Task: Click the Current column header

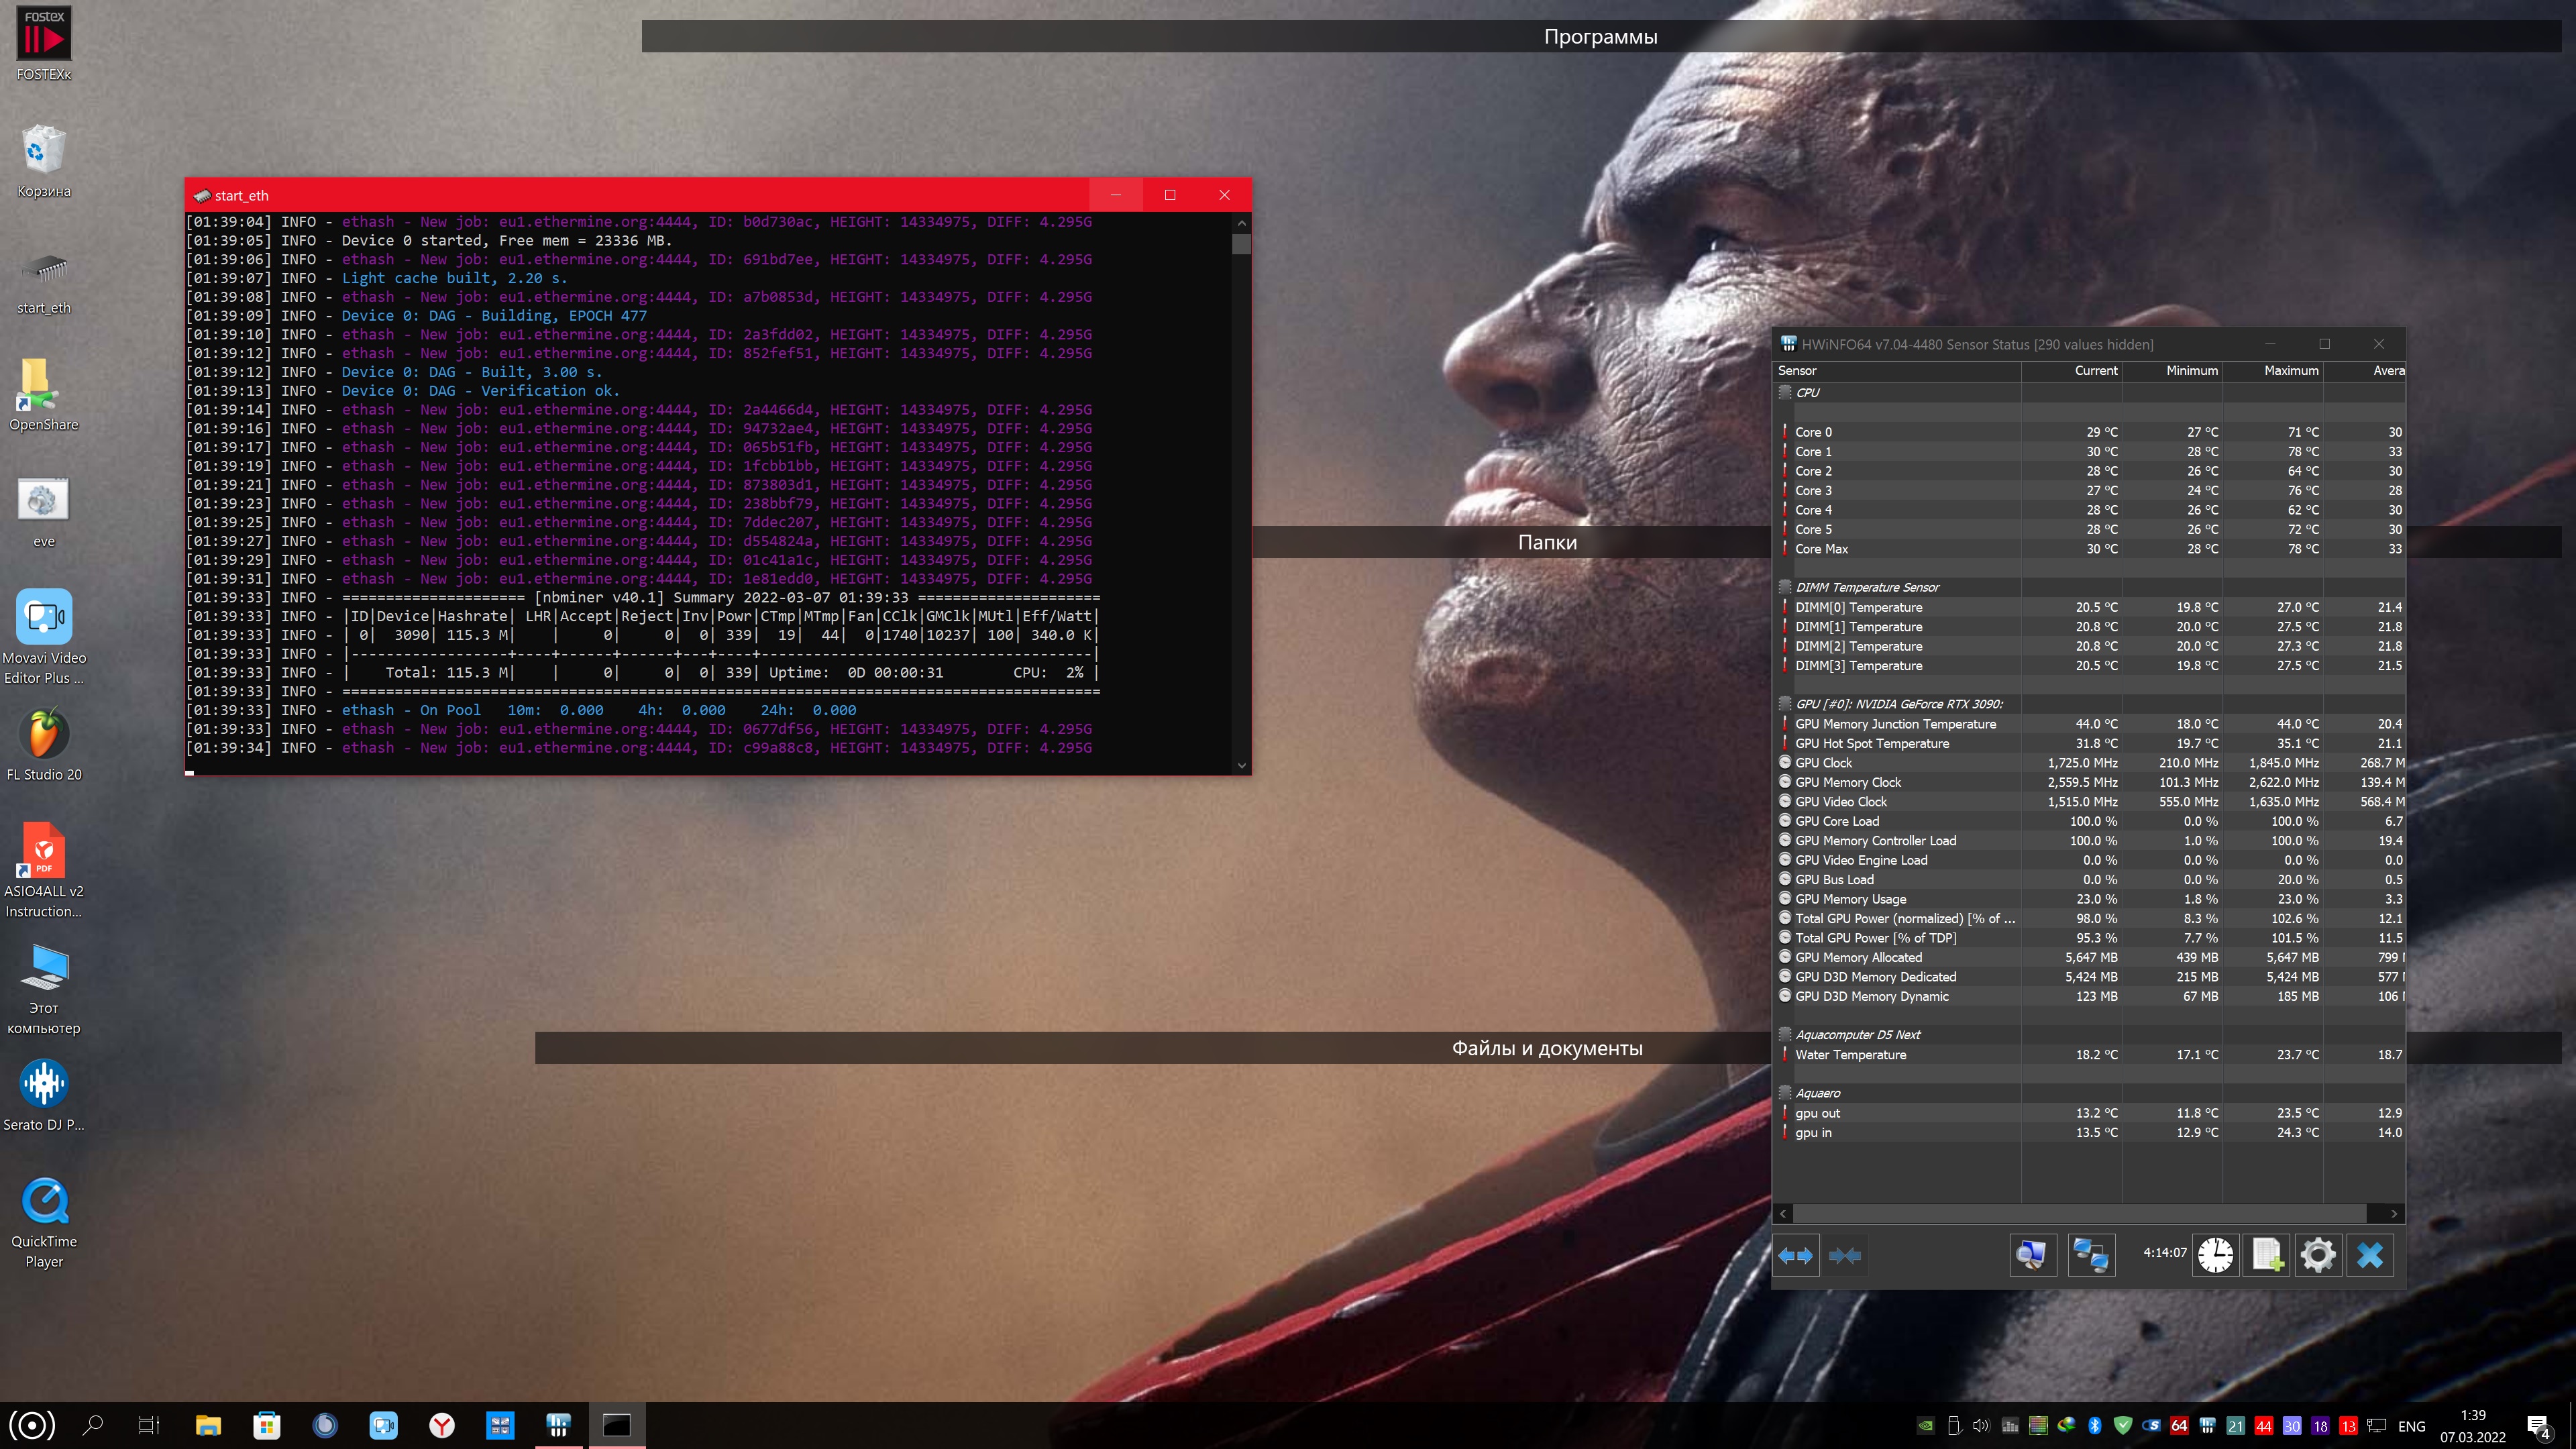Action: (2095, 371)
